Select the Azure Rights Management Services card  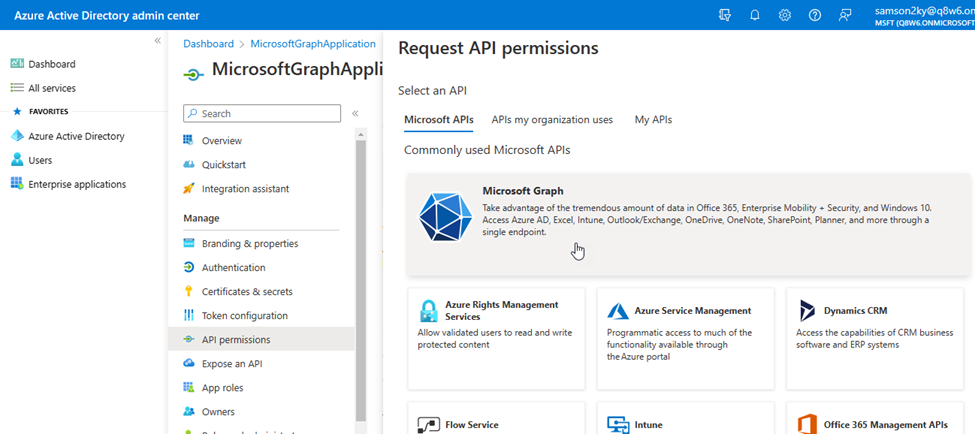click(496, 338)
